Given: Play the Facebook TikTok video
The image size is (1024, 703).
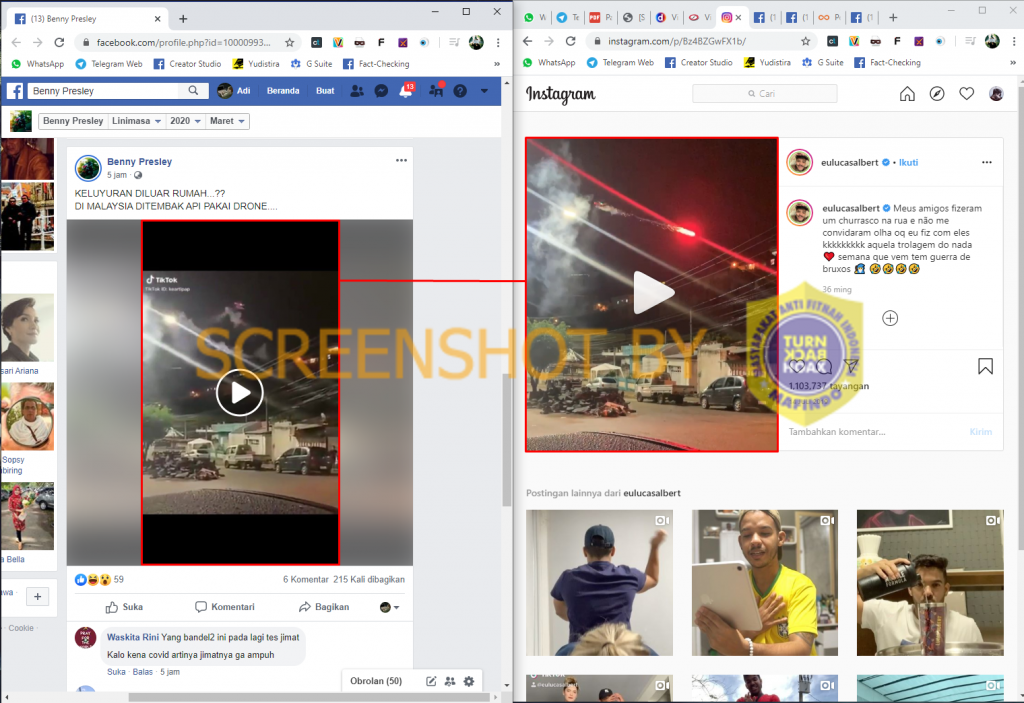Looking at the screenshot, I should point(240,392).
